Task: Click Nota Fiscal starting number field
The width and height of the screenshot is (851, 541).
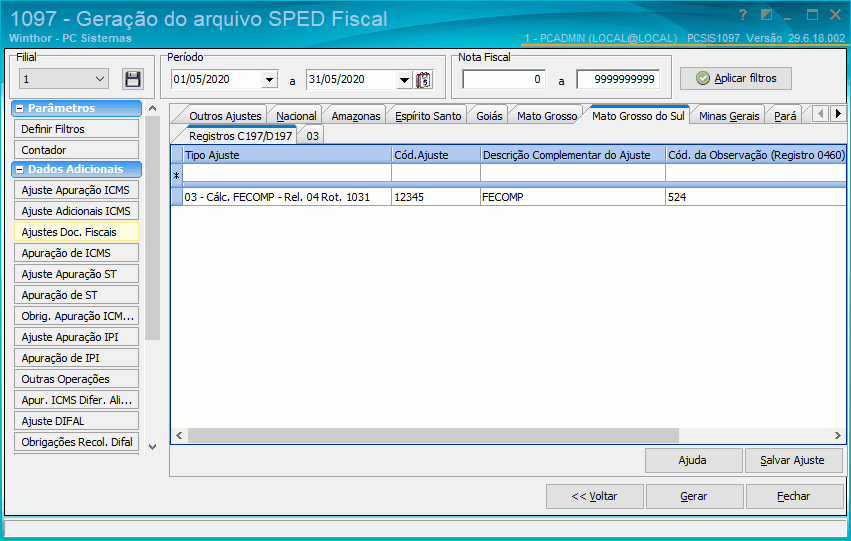Action: point(504,79)
